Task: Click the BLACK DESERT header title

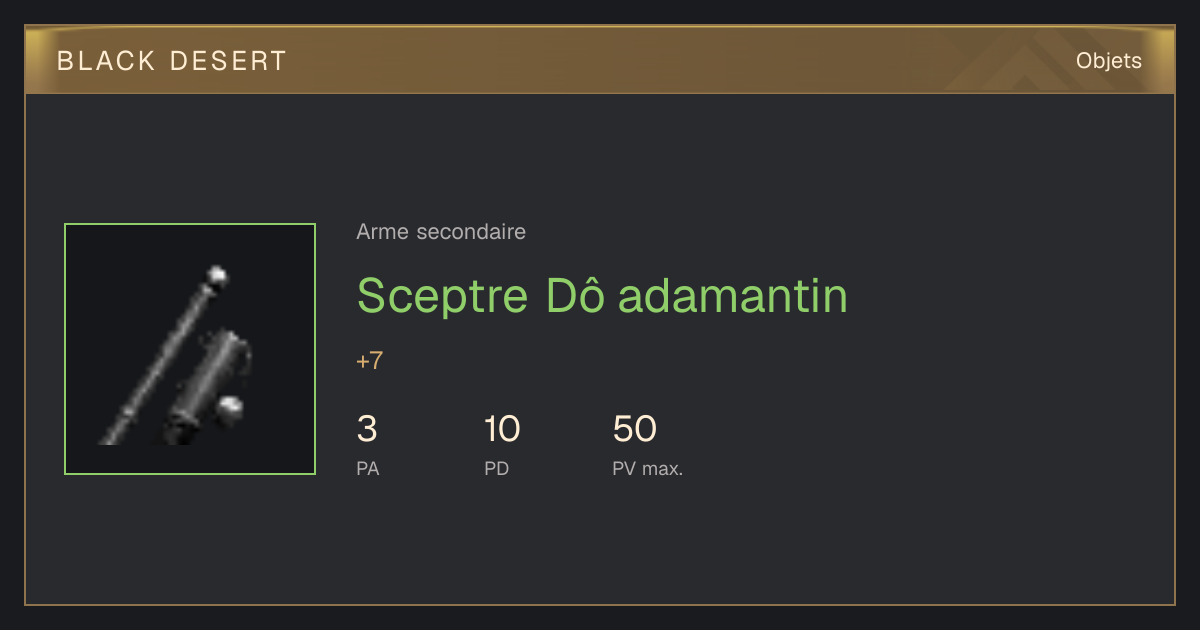Action: pyautogui.click(x=172, y=61)
